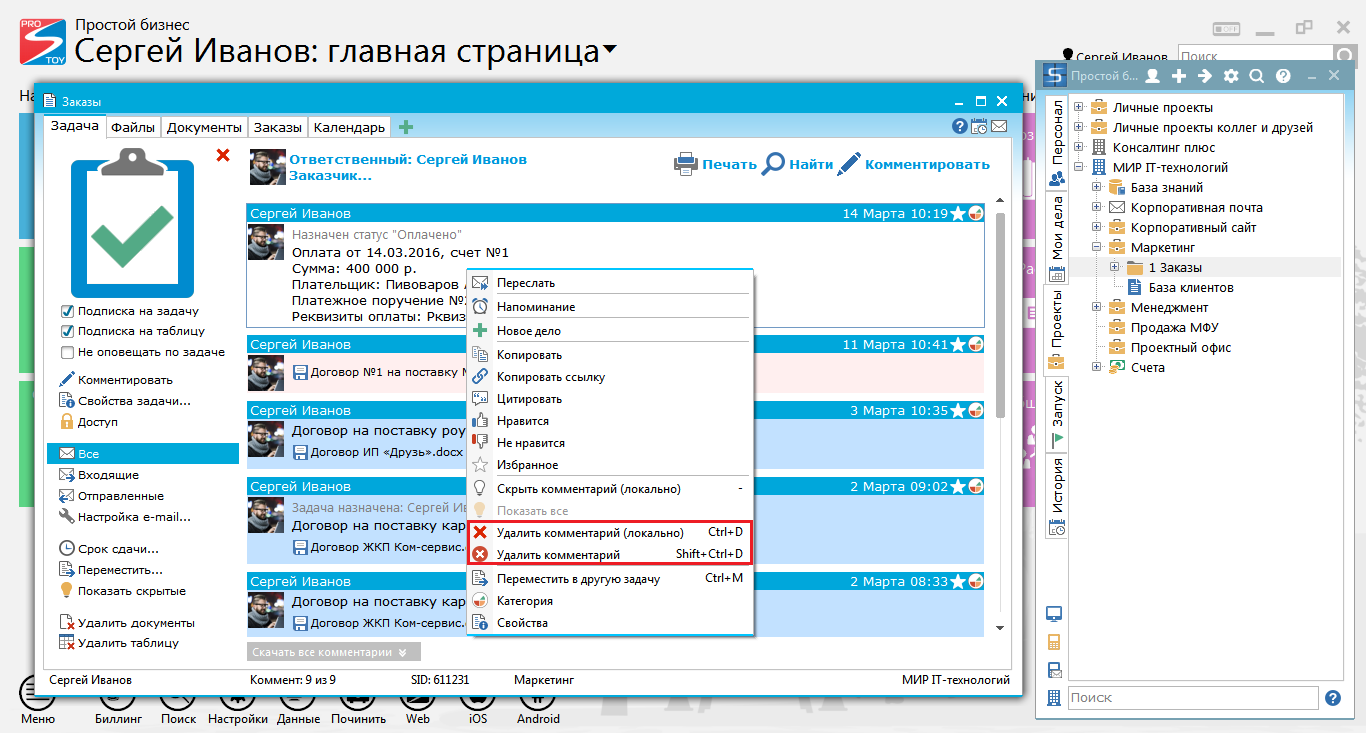Click star icon on 14 Марта 10:19 comment
Image resolution: width=1366 pixels, height=733 pixels.
(957, 213)
